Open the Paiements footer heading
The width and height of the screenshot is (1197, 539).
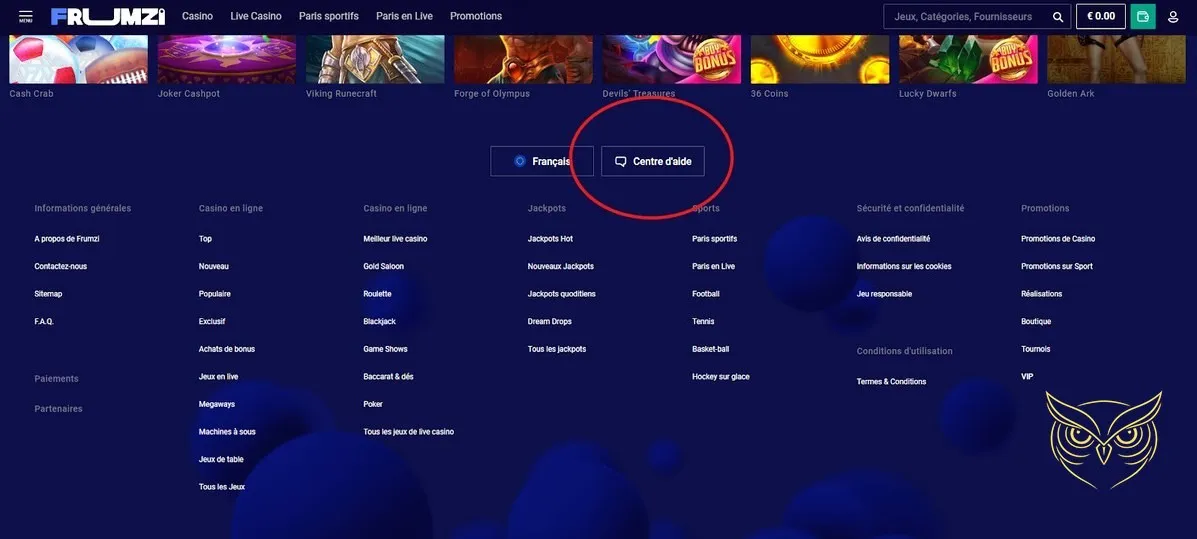pyautogui.click(x=56, y=379)
